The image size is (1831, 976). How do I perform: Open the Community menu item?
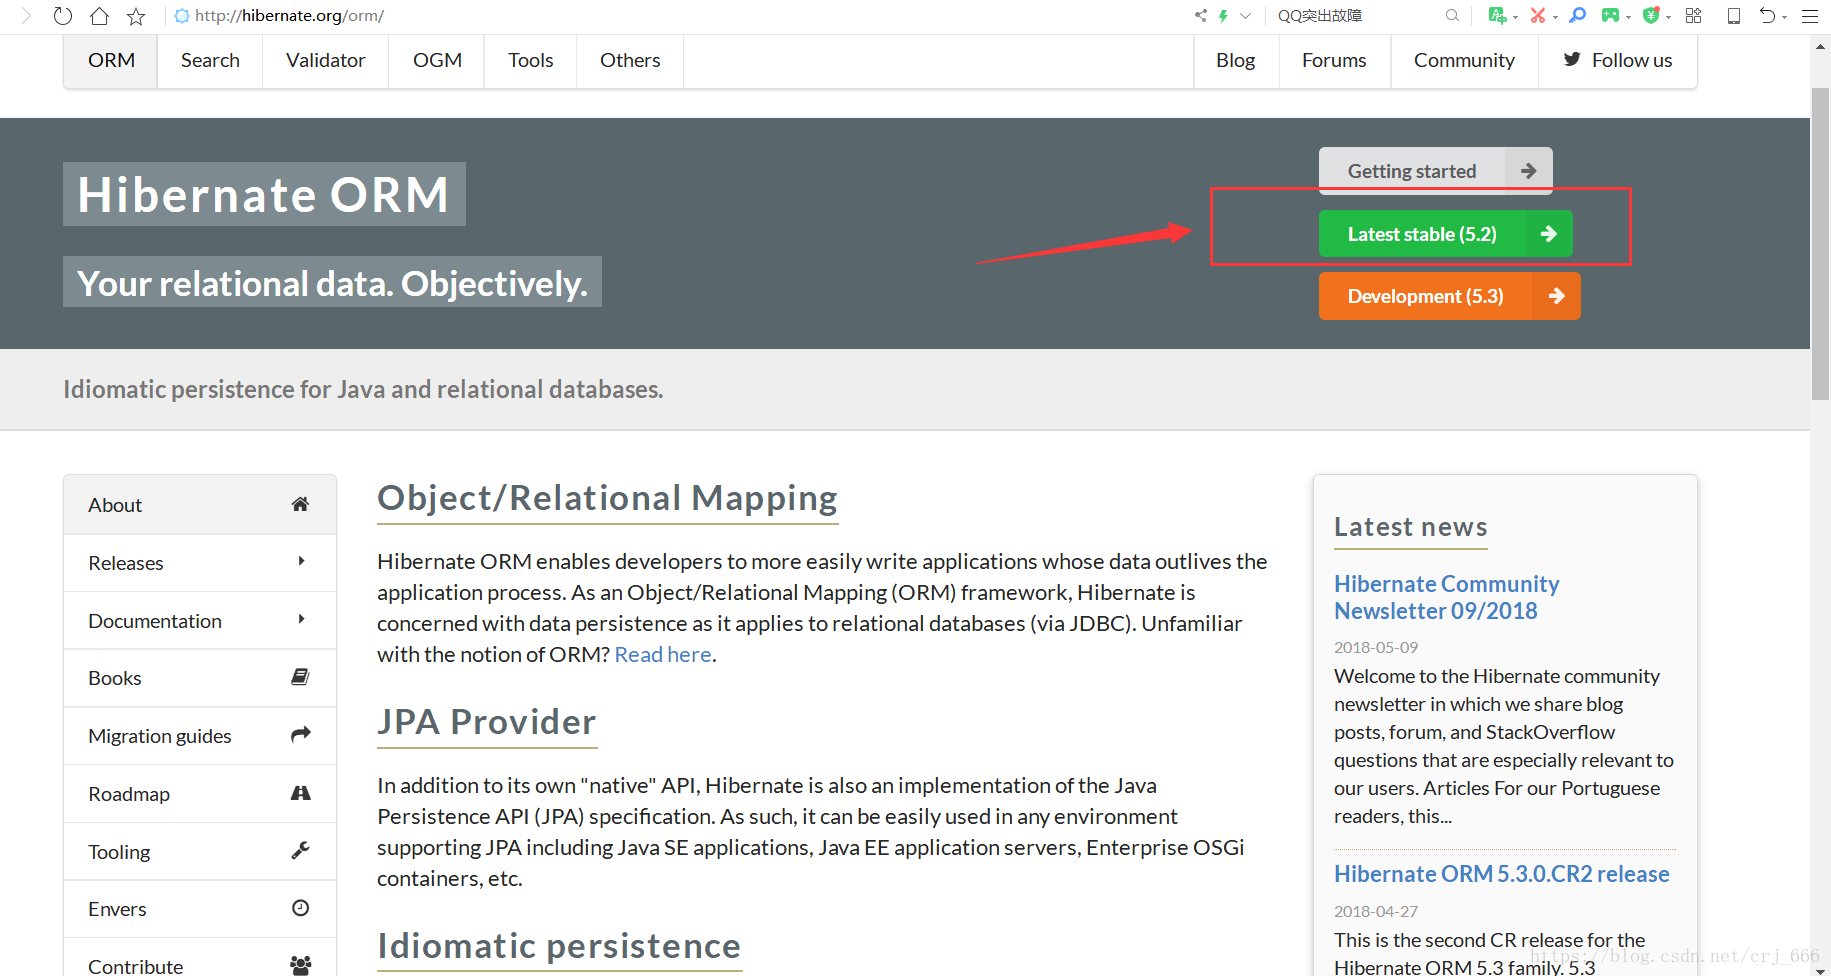tap(1464, 60)
